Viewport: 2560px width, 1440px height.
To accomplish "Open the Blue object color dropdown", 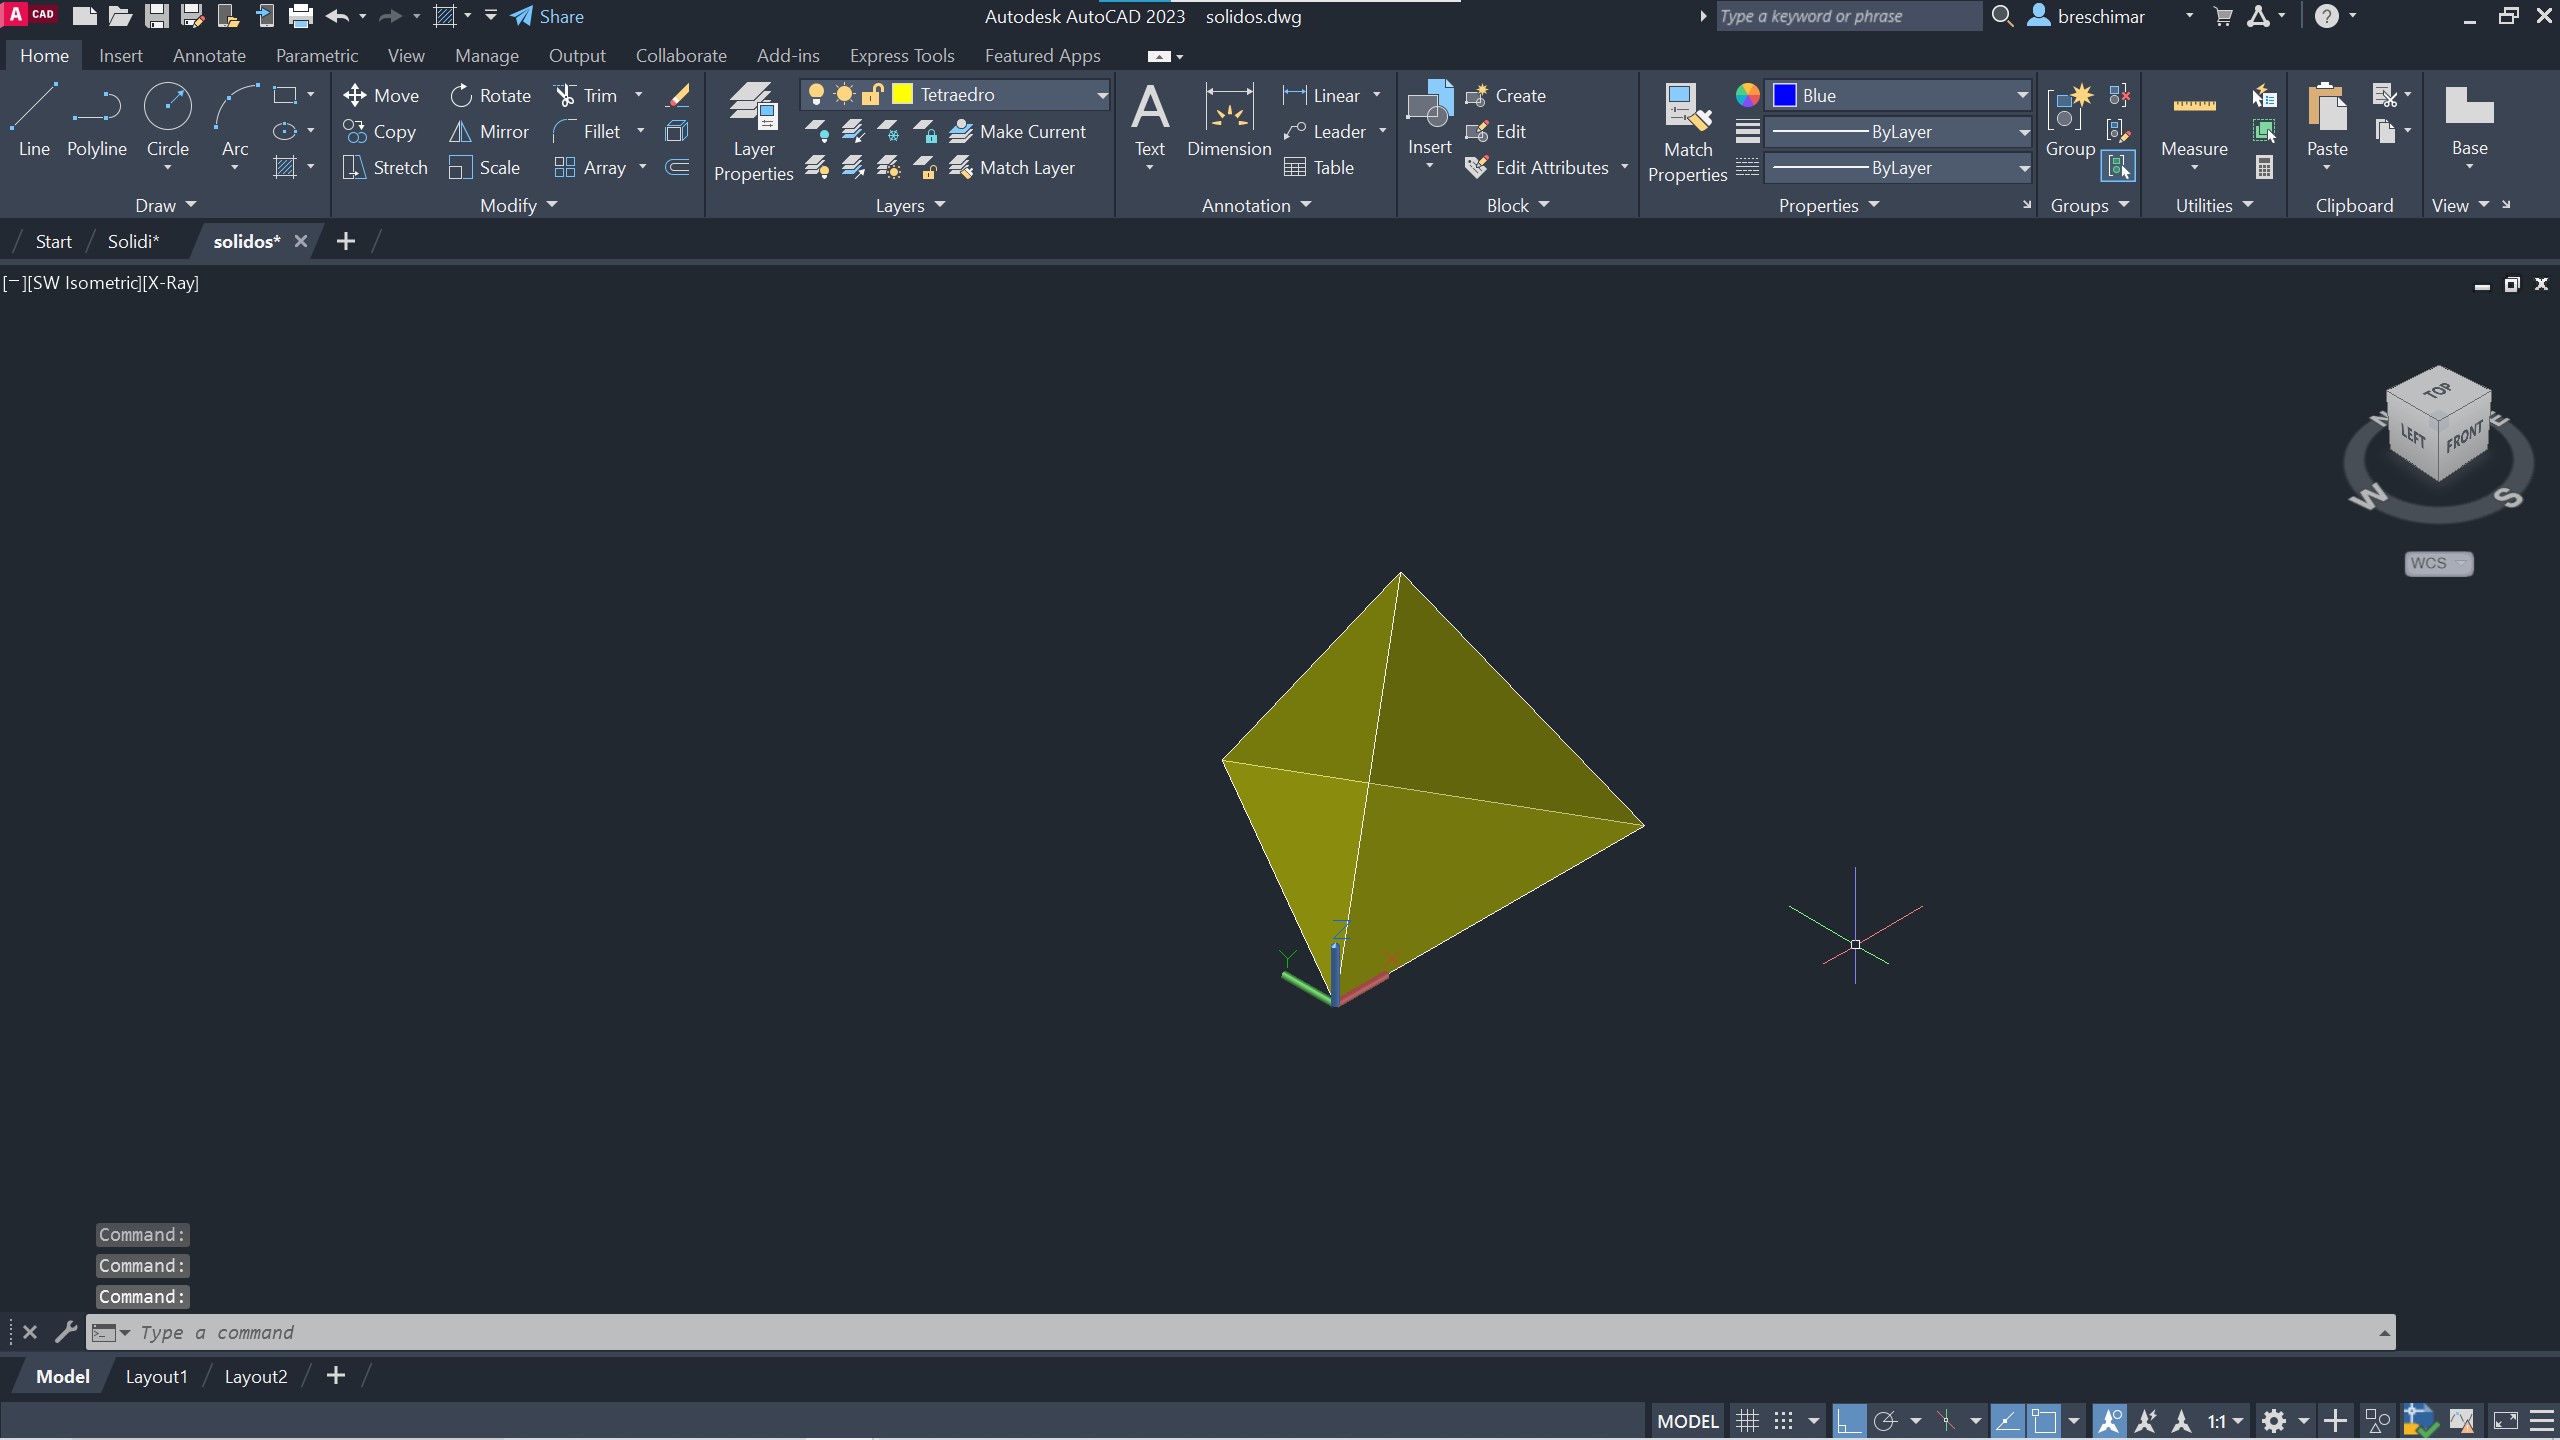I will point(2022,95).
